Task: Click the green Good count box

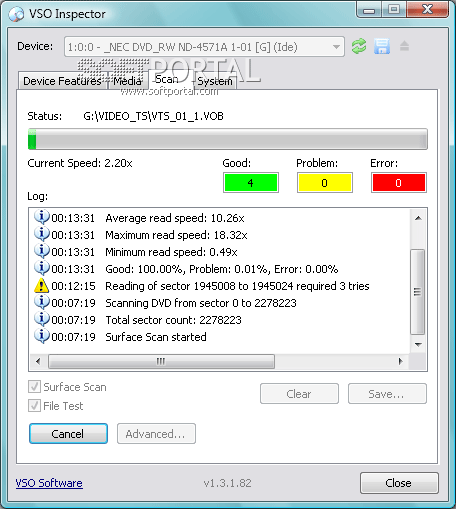Action: click(251, 183)
